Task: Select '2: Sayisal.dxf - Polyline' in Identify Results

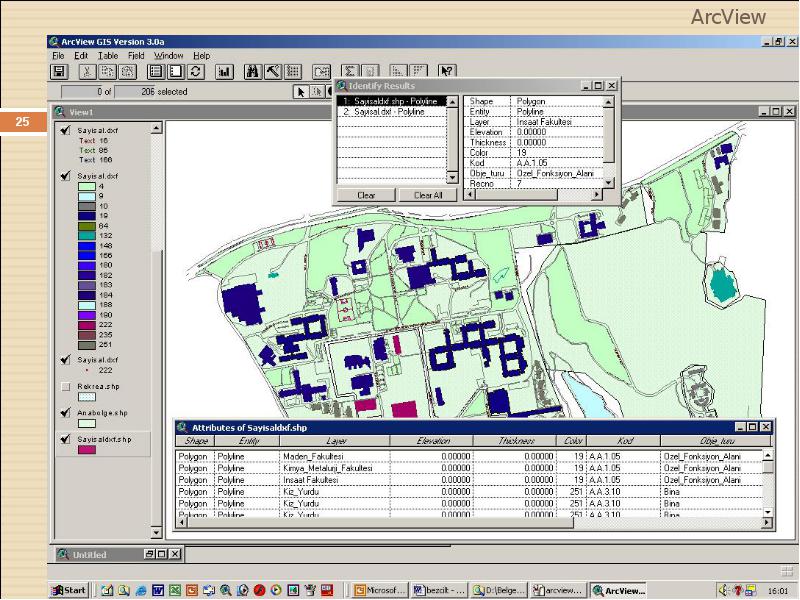Action: (391, 111)
